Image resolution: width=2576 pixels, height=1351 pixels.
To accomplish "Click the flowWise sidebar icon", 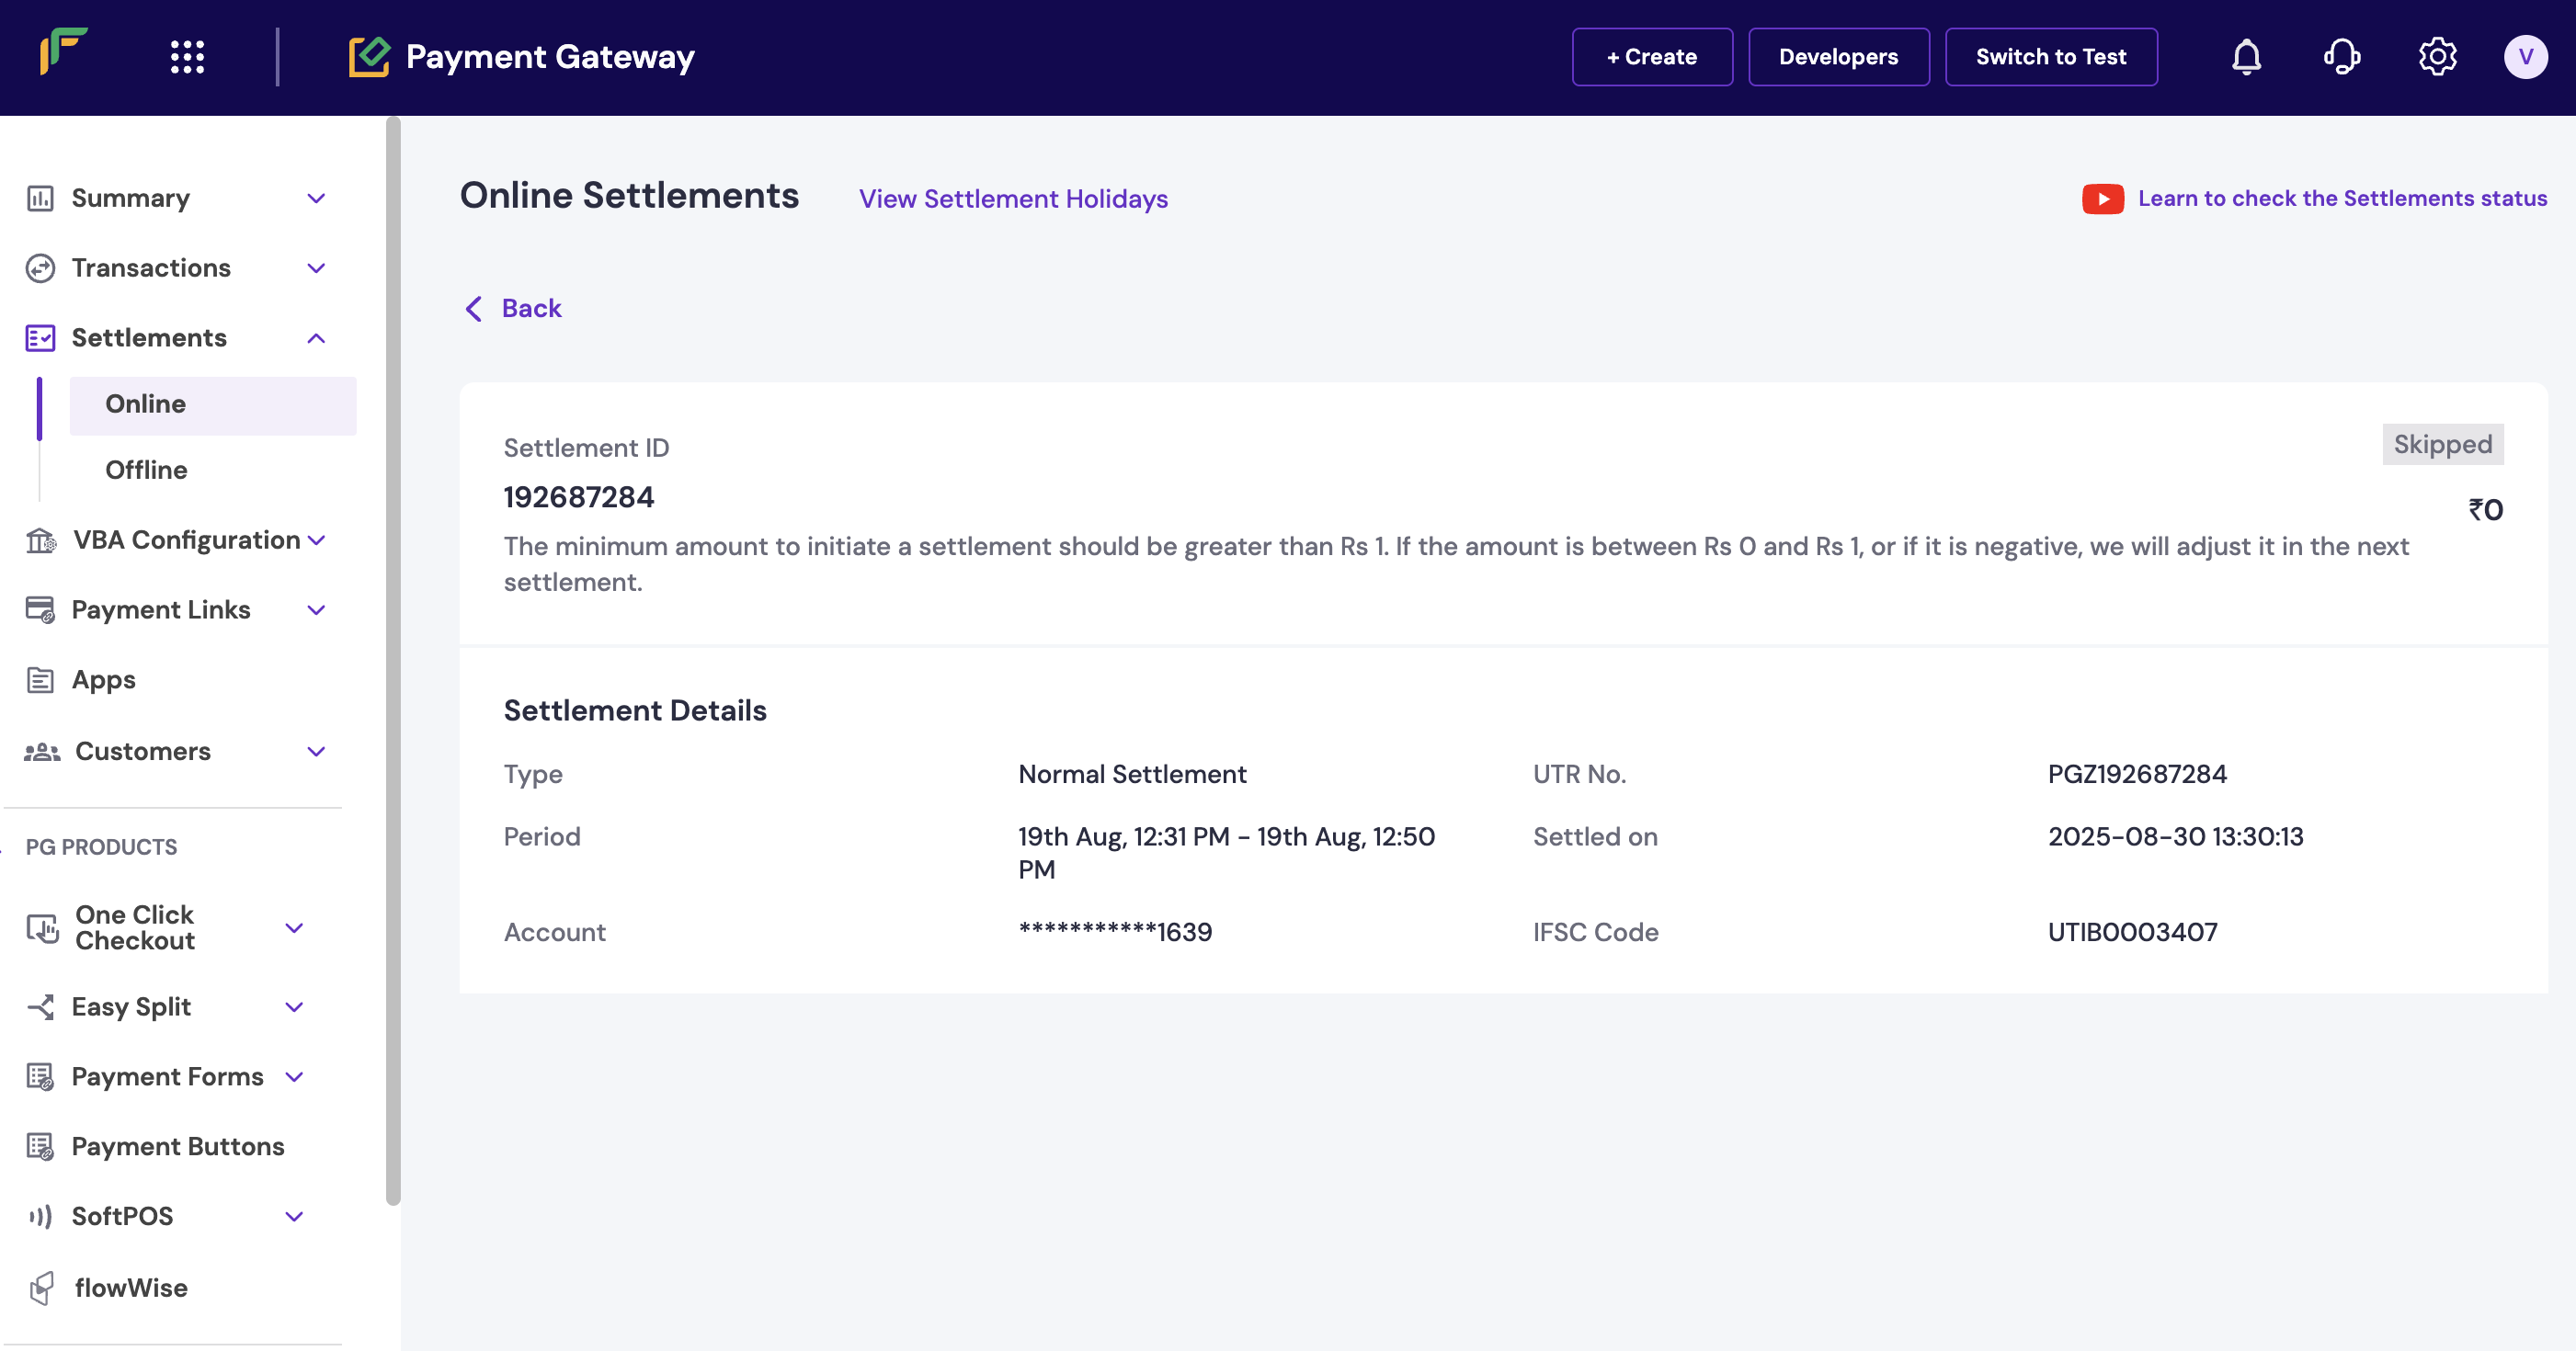I will pos(41,1288).
